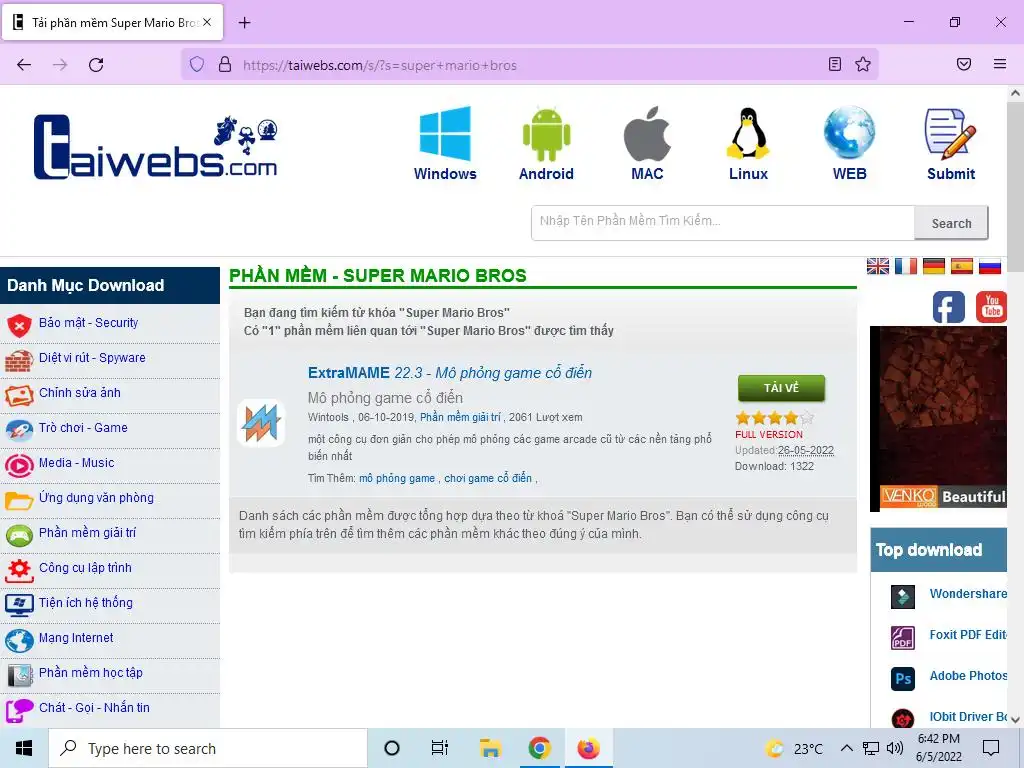1024x768 pixels.
Task: Switch language via the UK flag
Action: 878,266
